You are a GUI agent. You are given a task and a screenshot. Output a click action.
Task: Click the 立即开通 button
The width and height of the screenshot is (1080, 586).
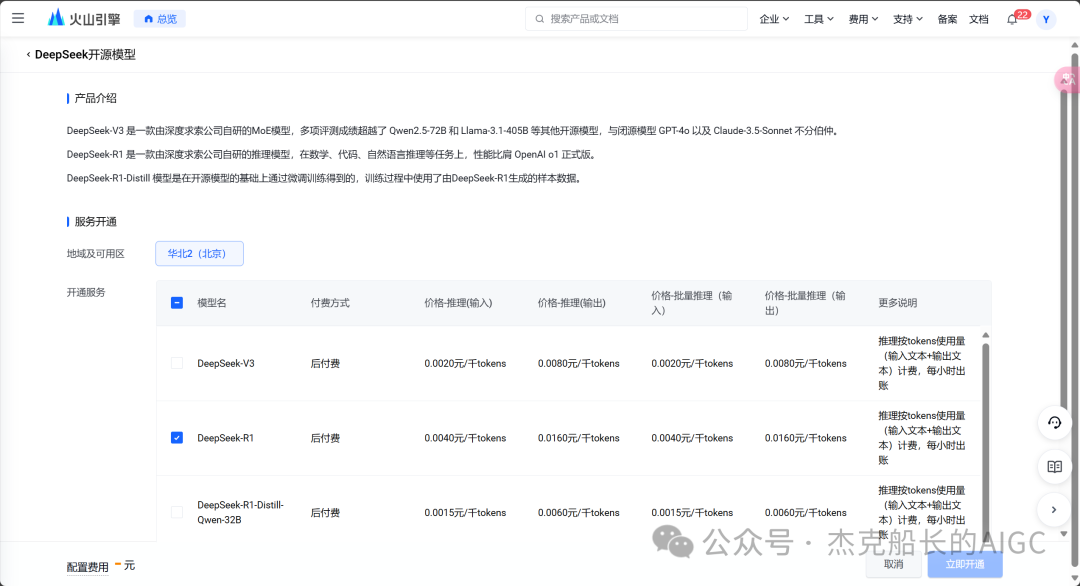(965, 564)
